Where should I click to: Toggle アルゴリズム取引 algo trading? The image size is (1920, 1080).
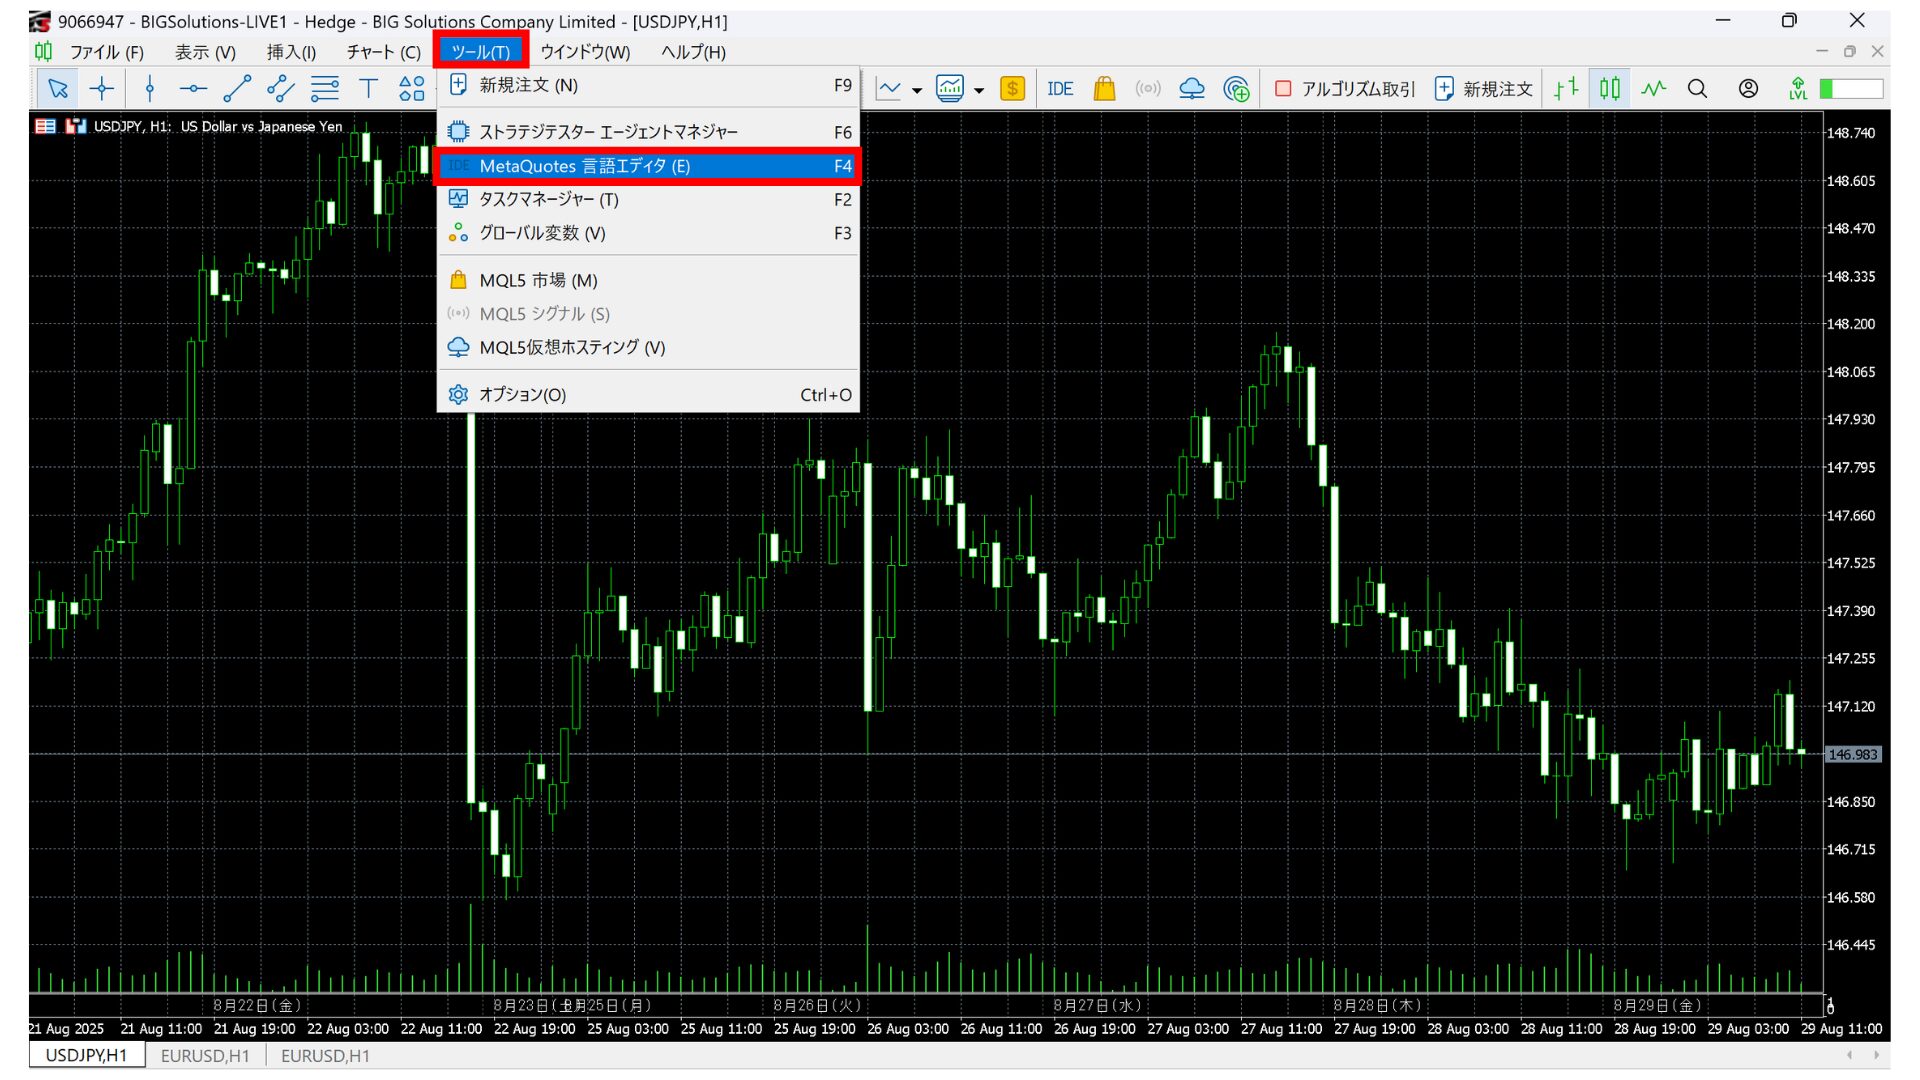(1346, 89)
